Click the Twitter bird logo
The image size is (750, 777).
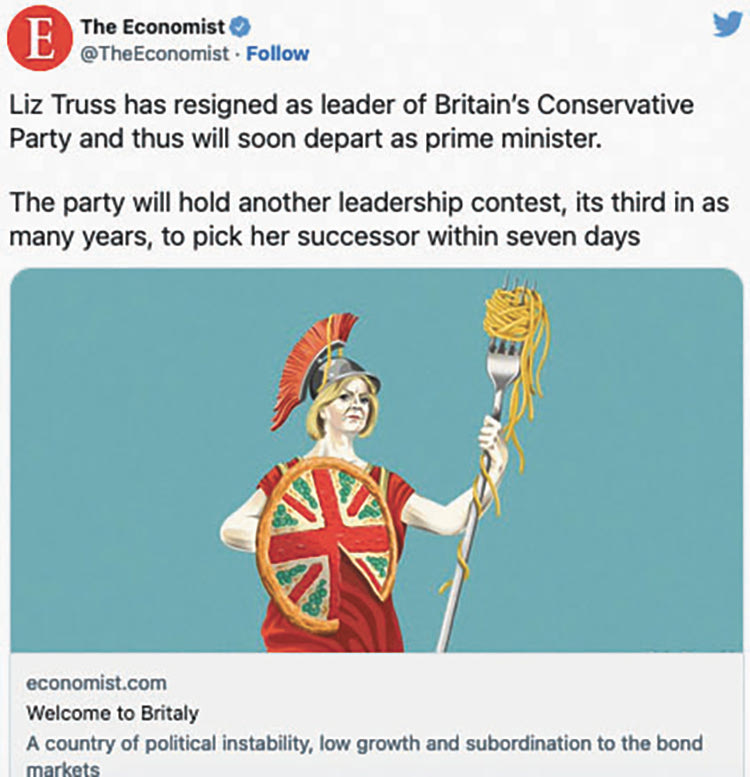click(726, 26)
